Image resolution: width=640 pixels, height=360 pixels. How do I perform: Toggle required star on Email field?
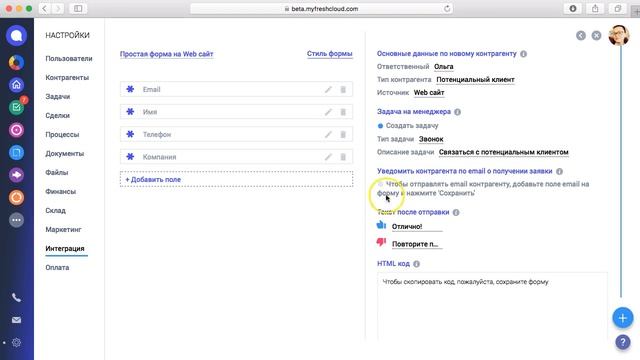(130, 89)
